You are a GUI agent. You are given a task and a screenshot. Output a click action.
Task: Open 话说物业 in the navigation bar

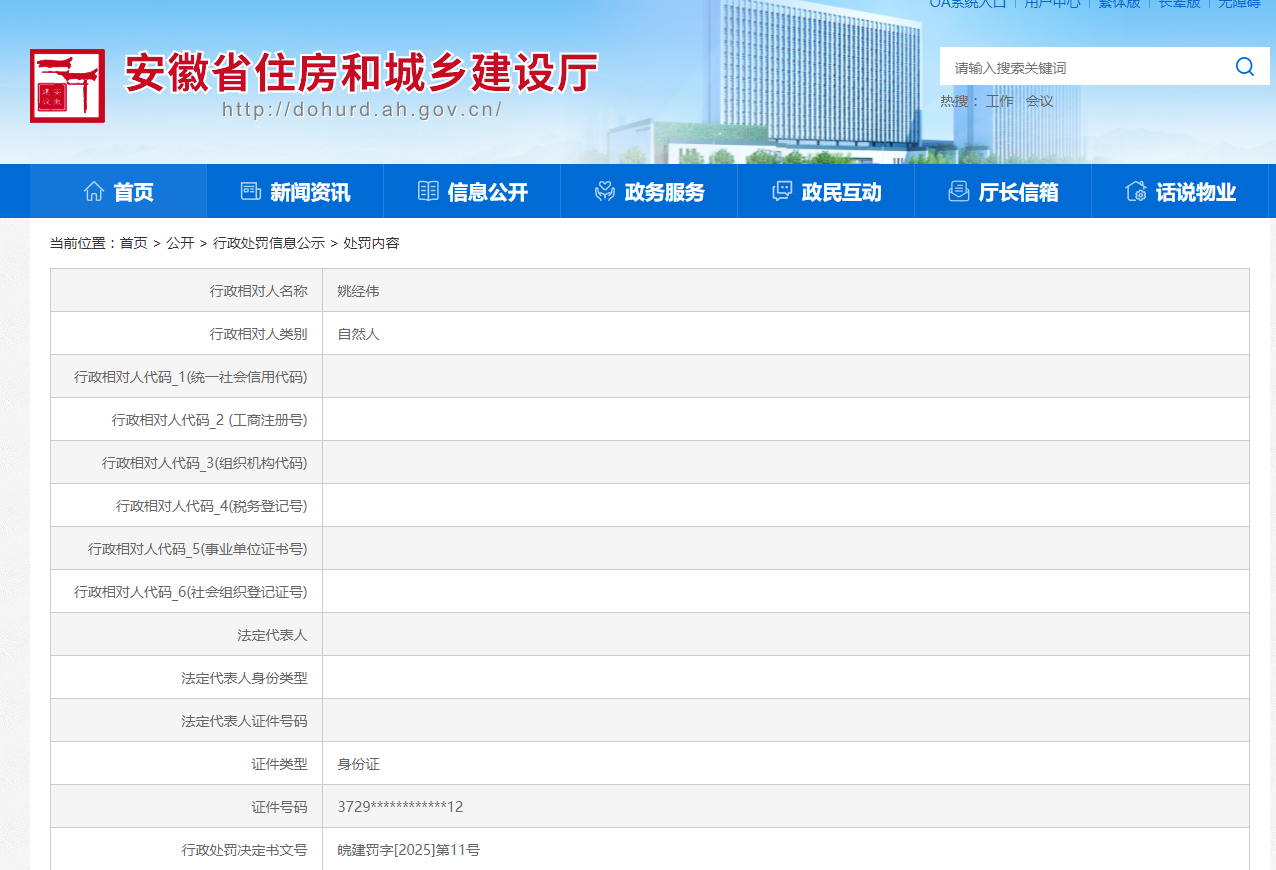pyautogui.click(x=1180, y=192)
